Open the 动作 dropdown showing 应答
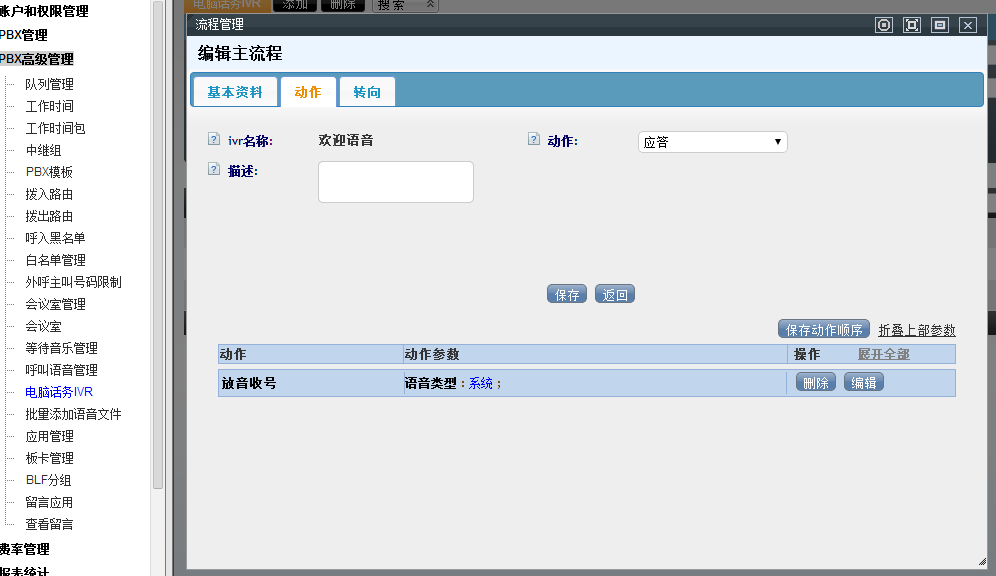Screen dimensions: 996x576 click(712, 142)
